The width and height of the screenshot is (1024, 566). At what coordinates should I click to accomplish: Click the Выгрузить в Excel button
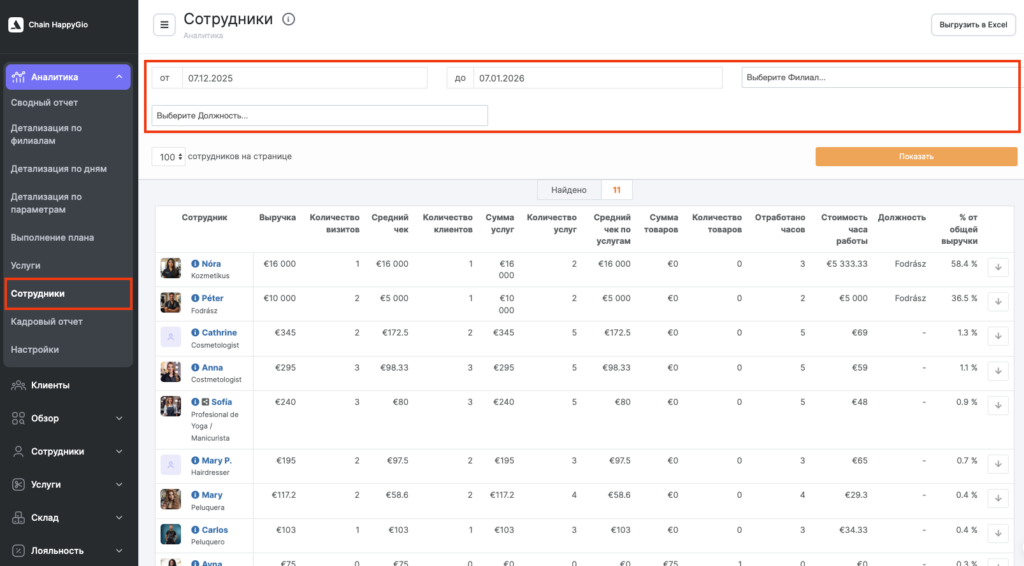click(x=972, y=25)
